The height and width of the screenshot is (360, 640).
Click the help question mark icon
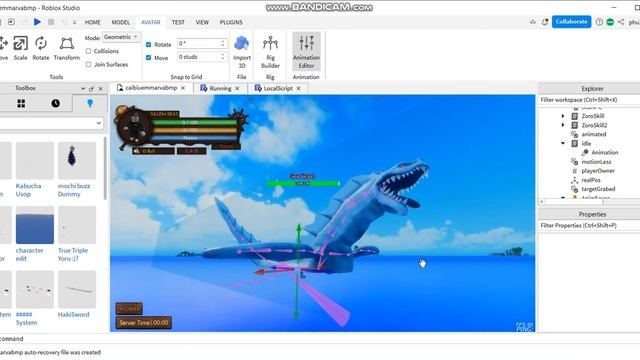[599, 22]
